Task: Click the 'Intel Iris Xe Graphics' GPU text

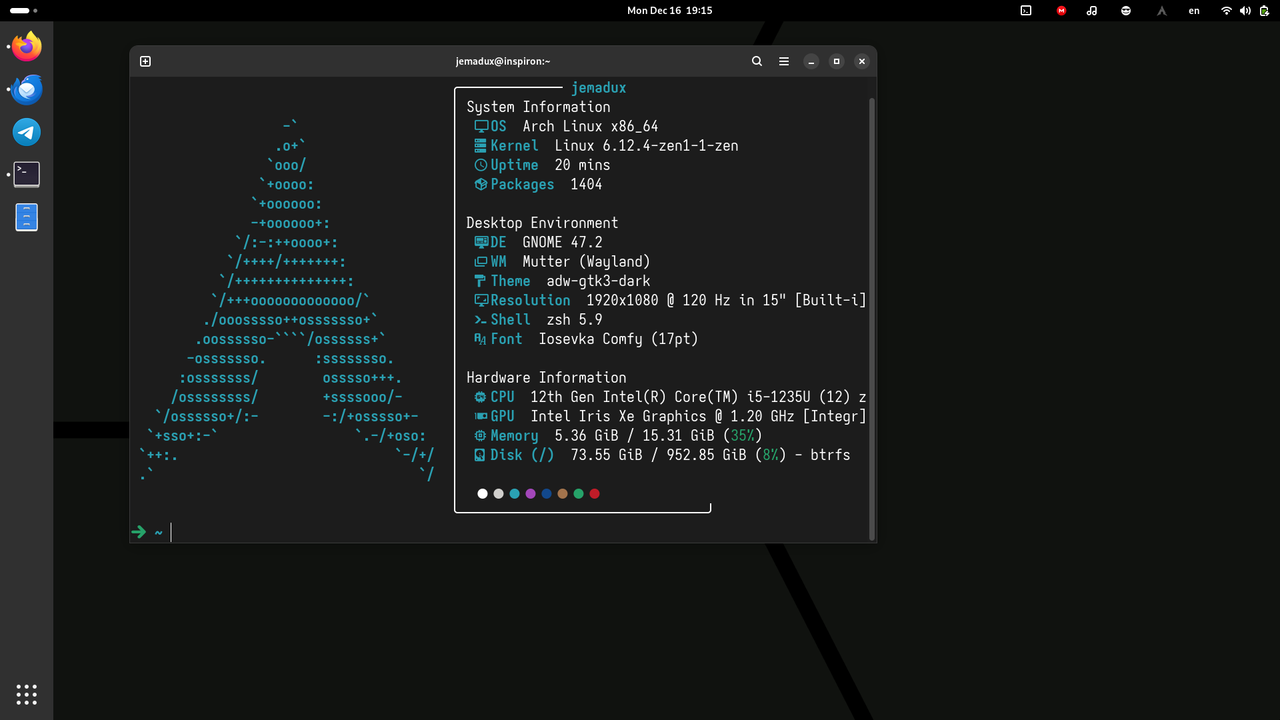Action: (x=618, y=417)
